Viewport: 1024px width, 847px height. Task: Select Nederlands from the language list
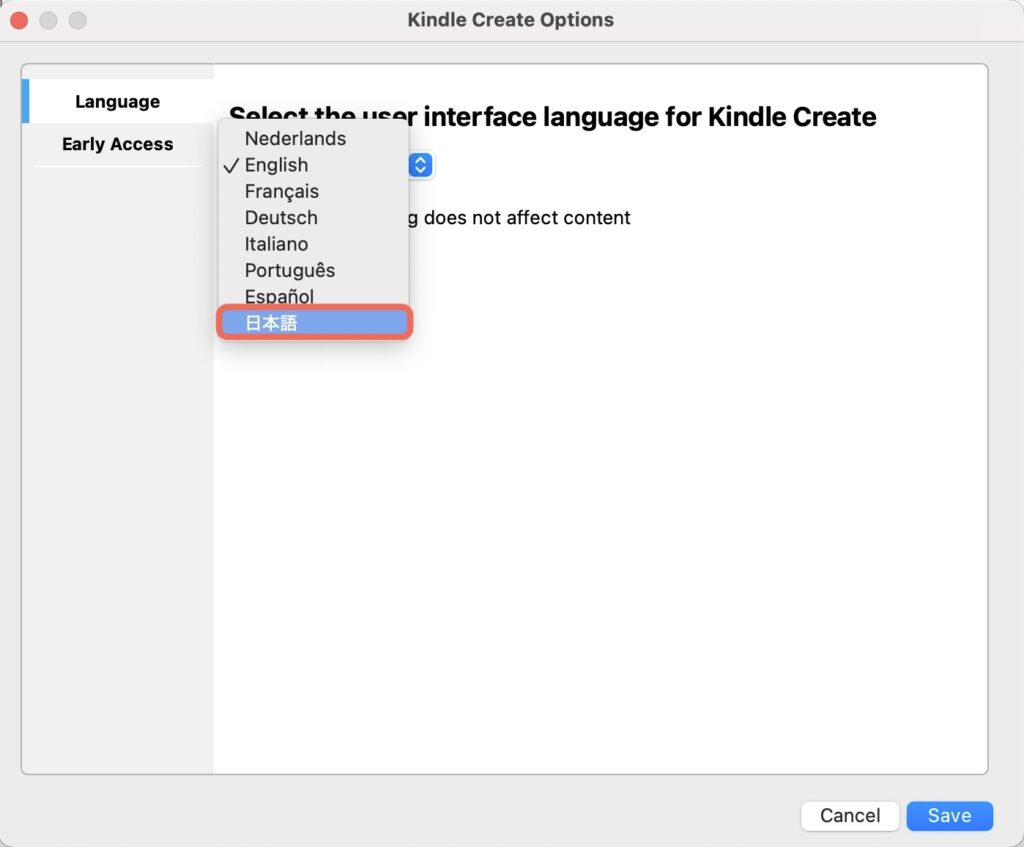(x=295, y=139)
